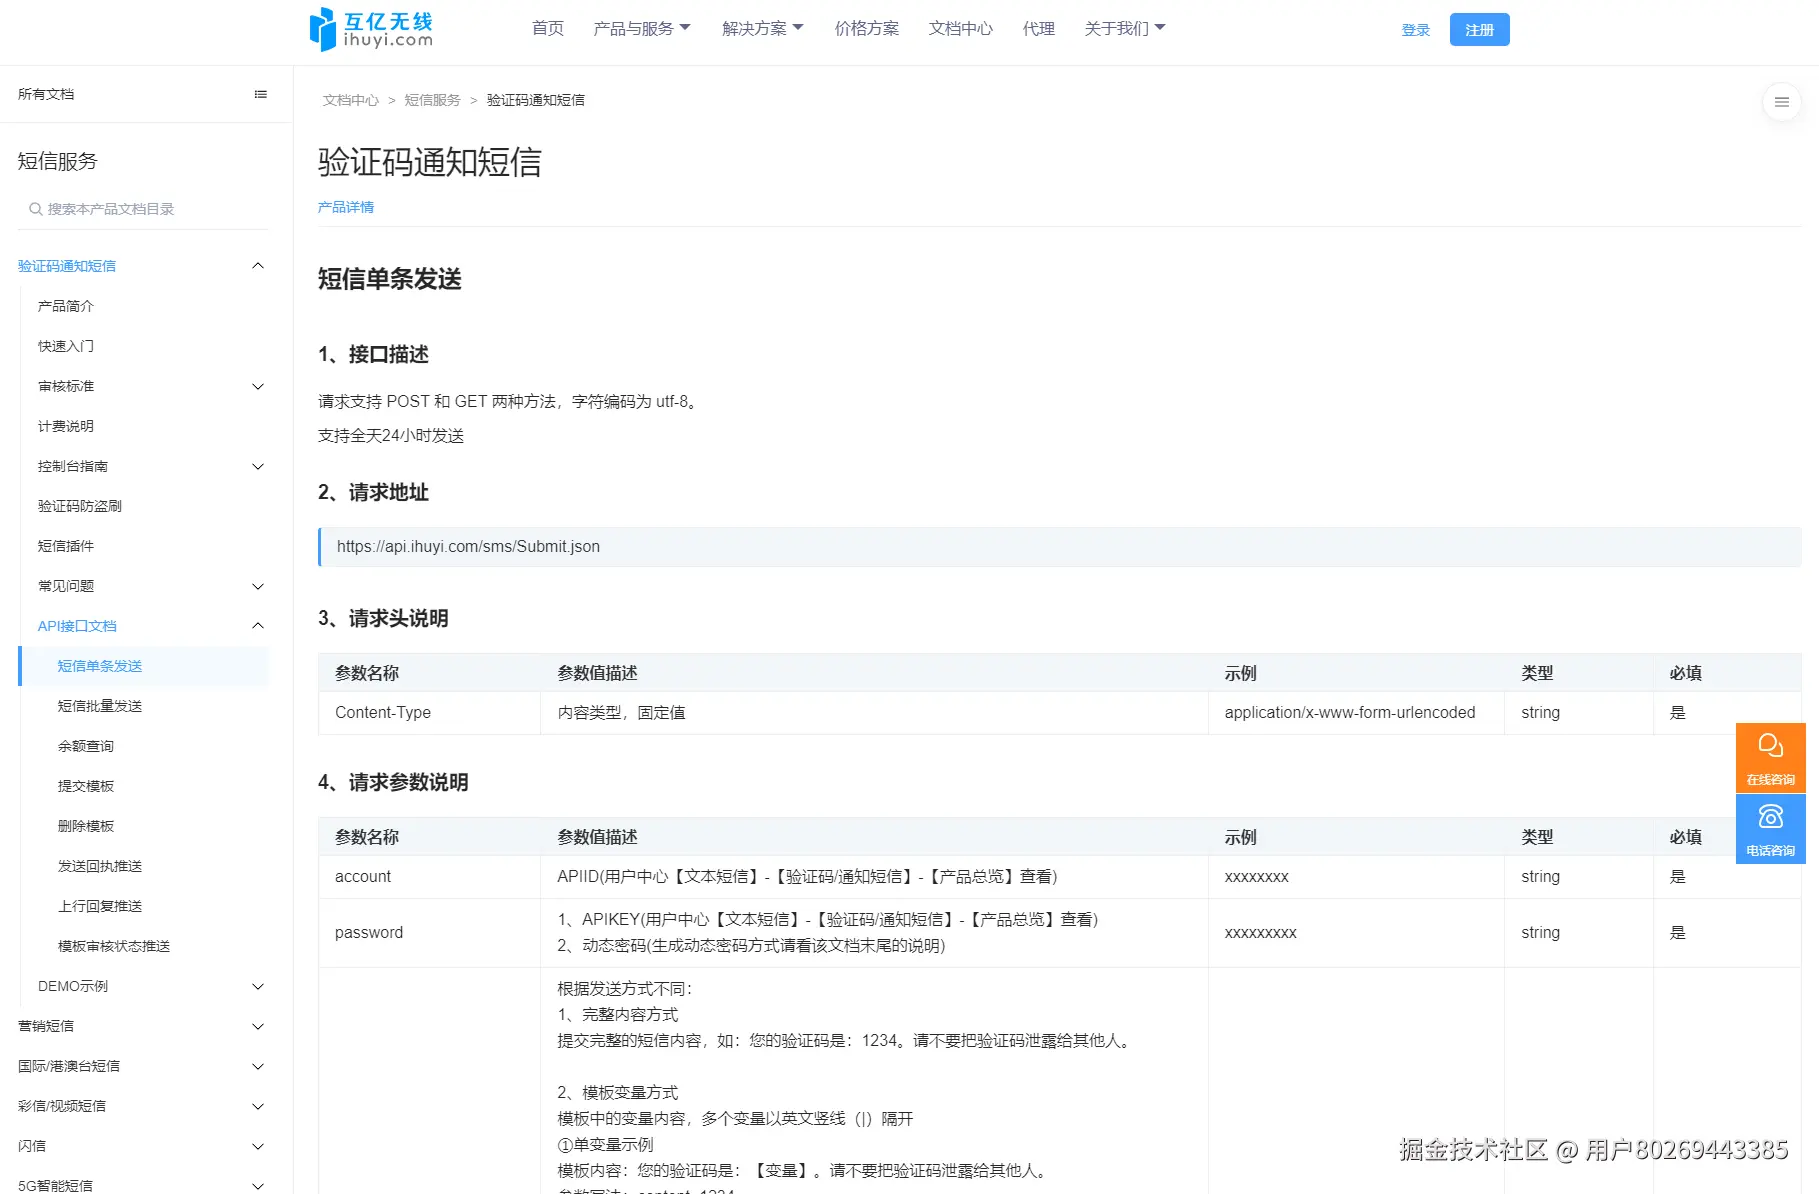Click the 4、请求参数说明 heading
This screenshot has height=1194, width=1819.
393,783
